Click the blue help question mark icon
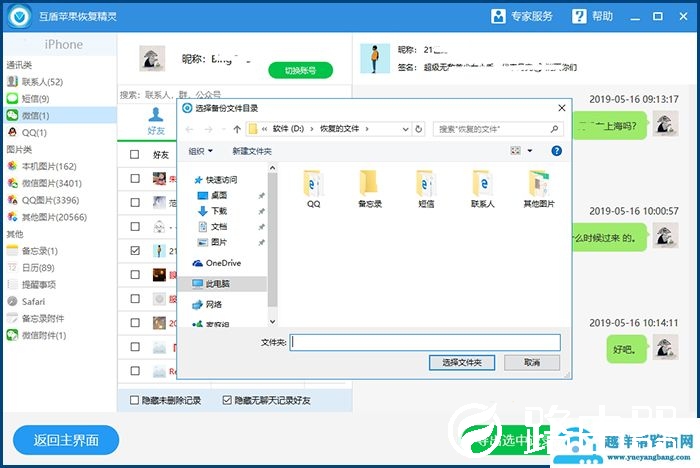The image size is (700, 468). point(556,151)
